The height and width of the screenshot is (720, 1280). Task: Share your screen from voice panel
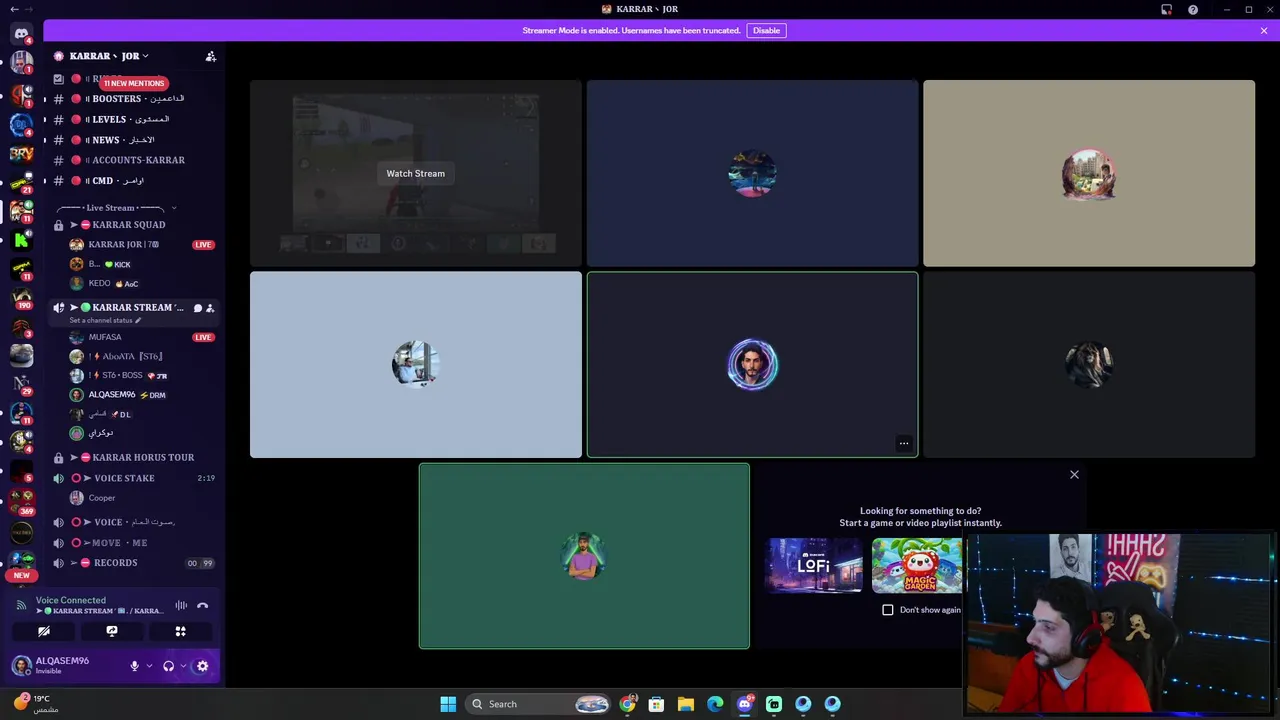tap(112, 631)
